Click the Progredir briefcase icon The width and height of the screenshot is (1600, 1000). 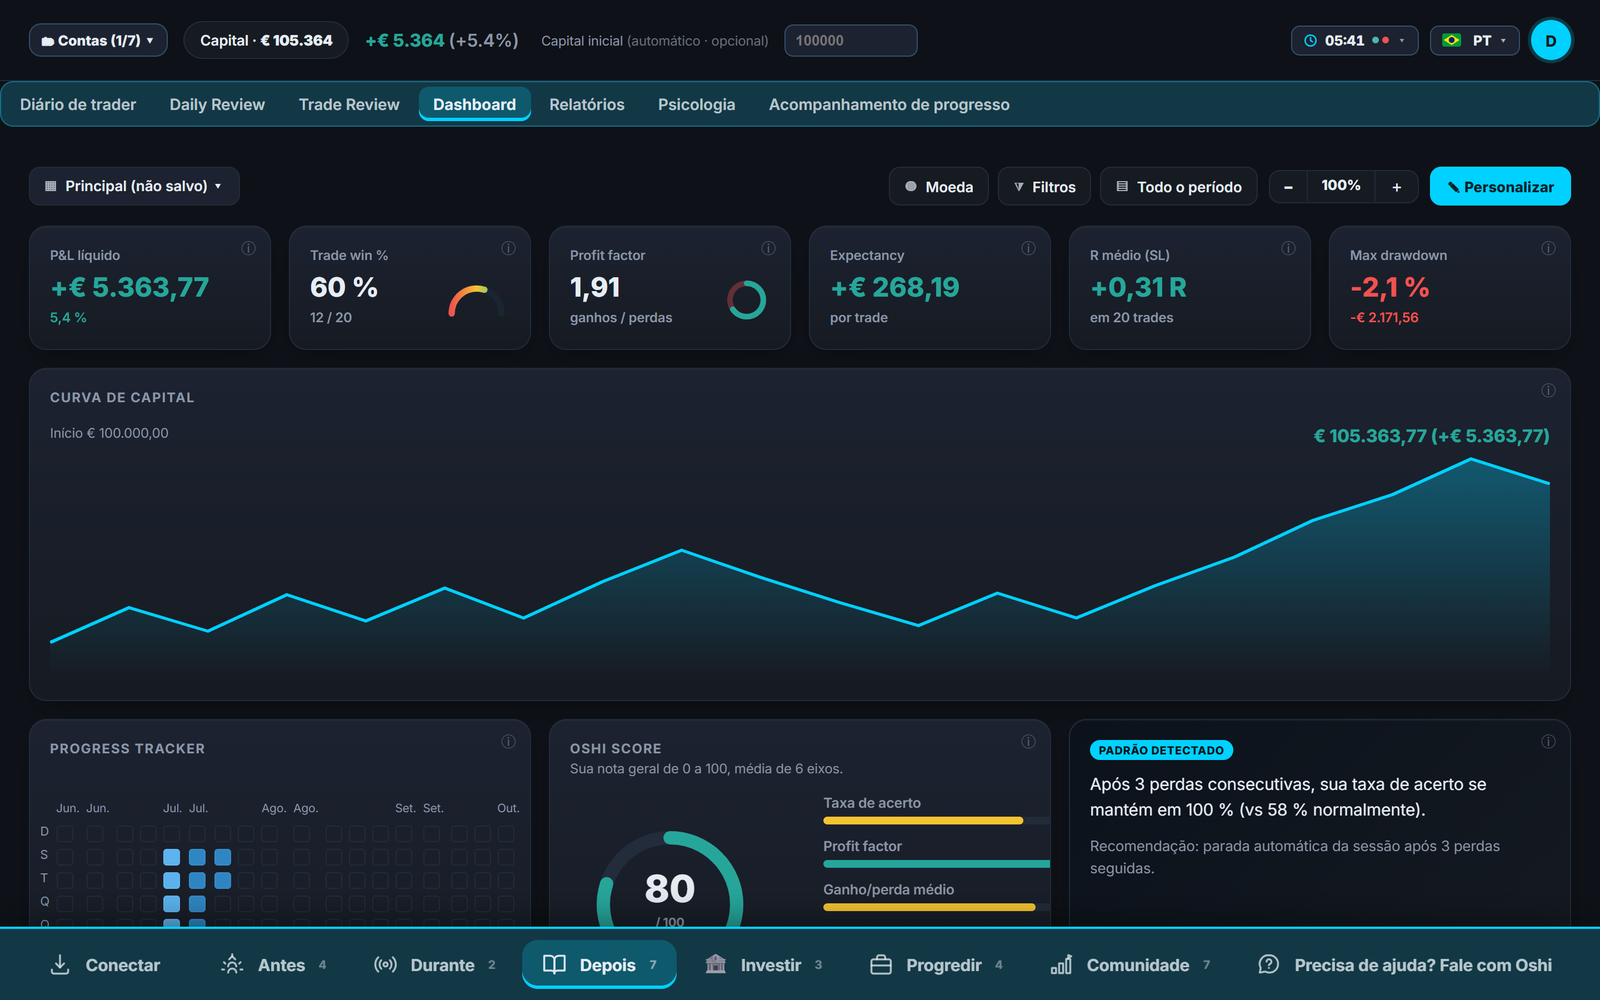coord(881,964)
